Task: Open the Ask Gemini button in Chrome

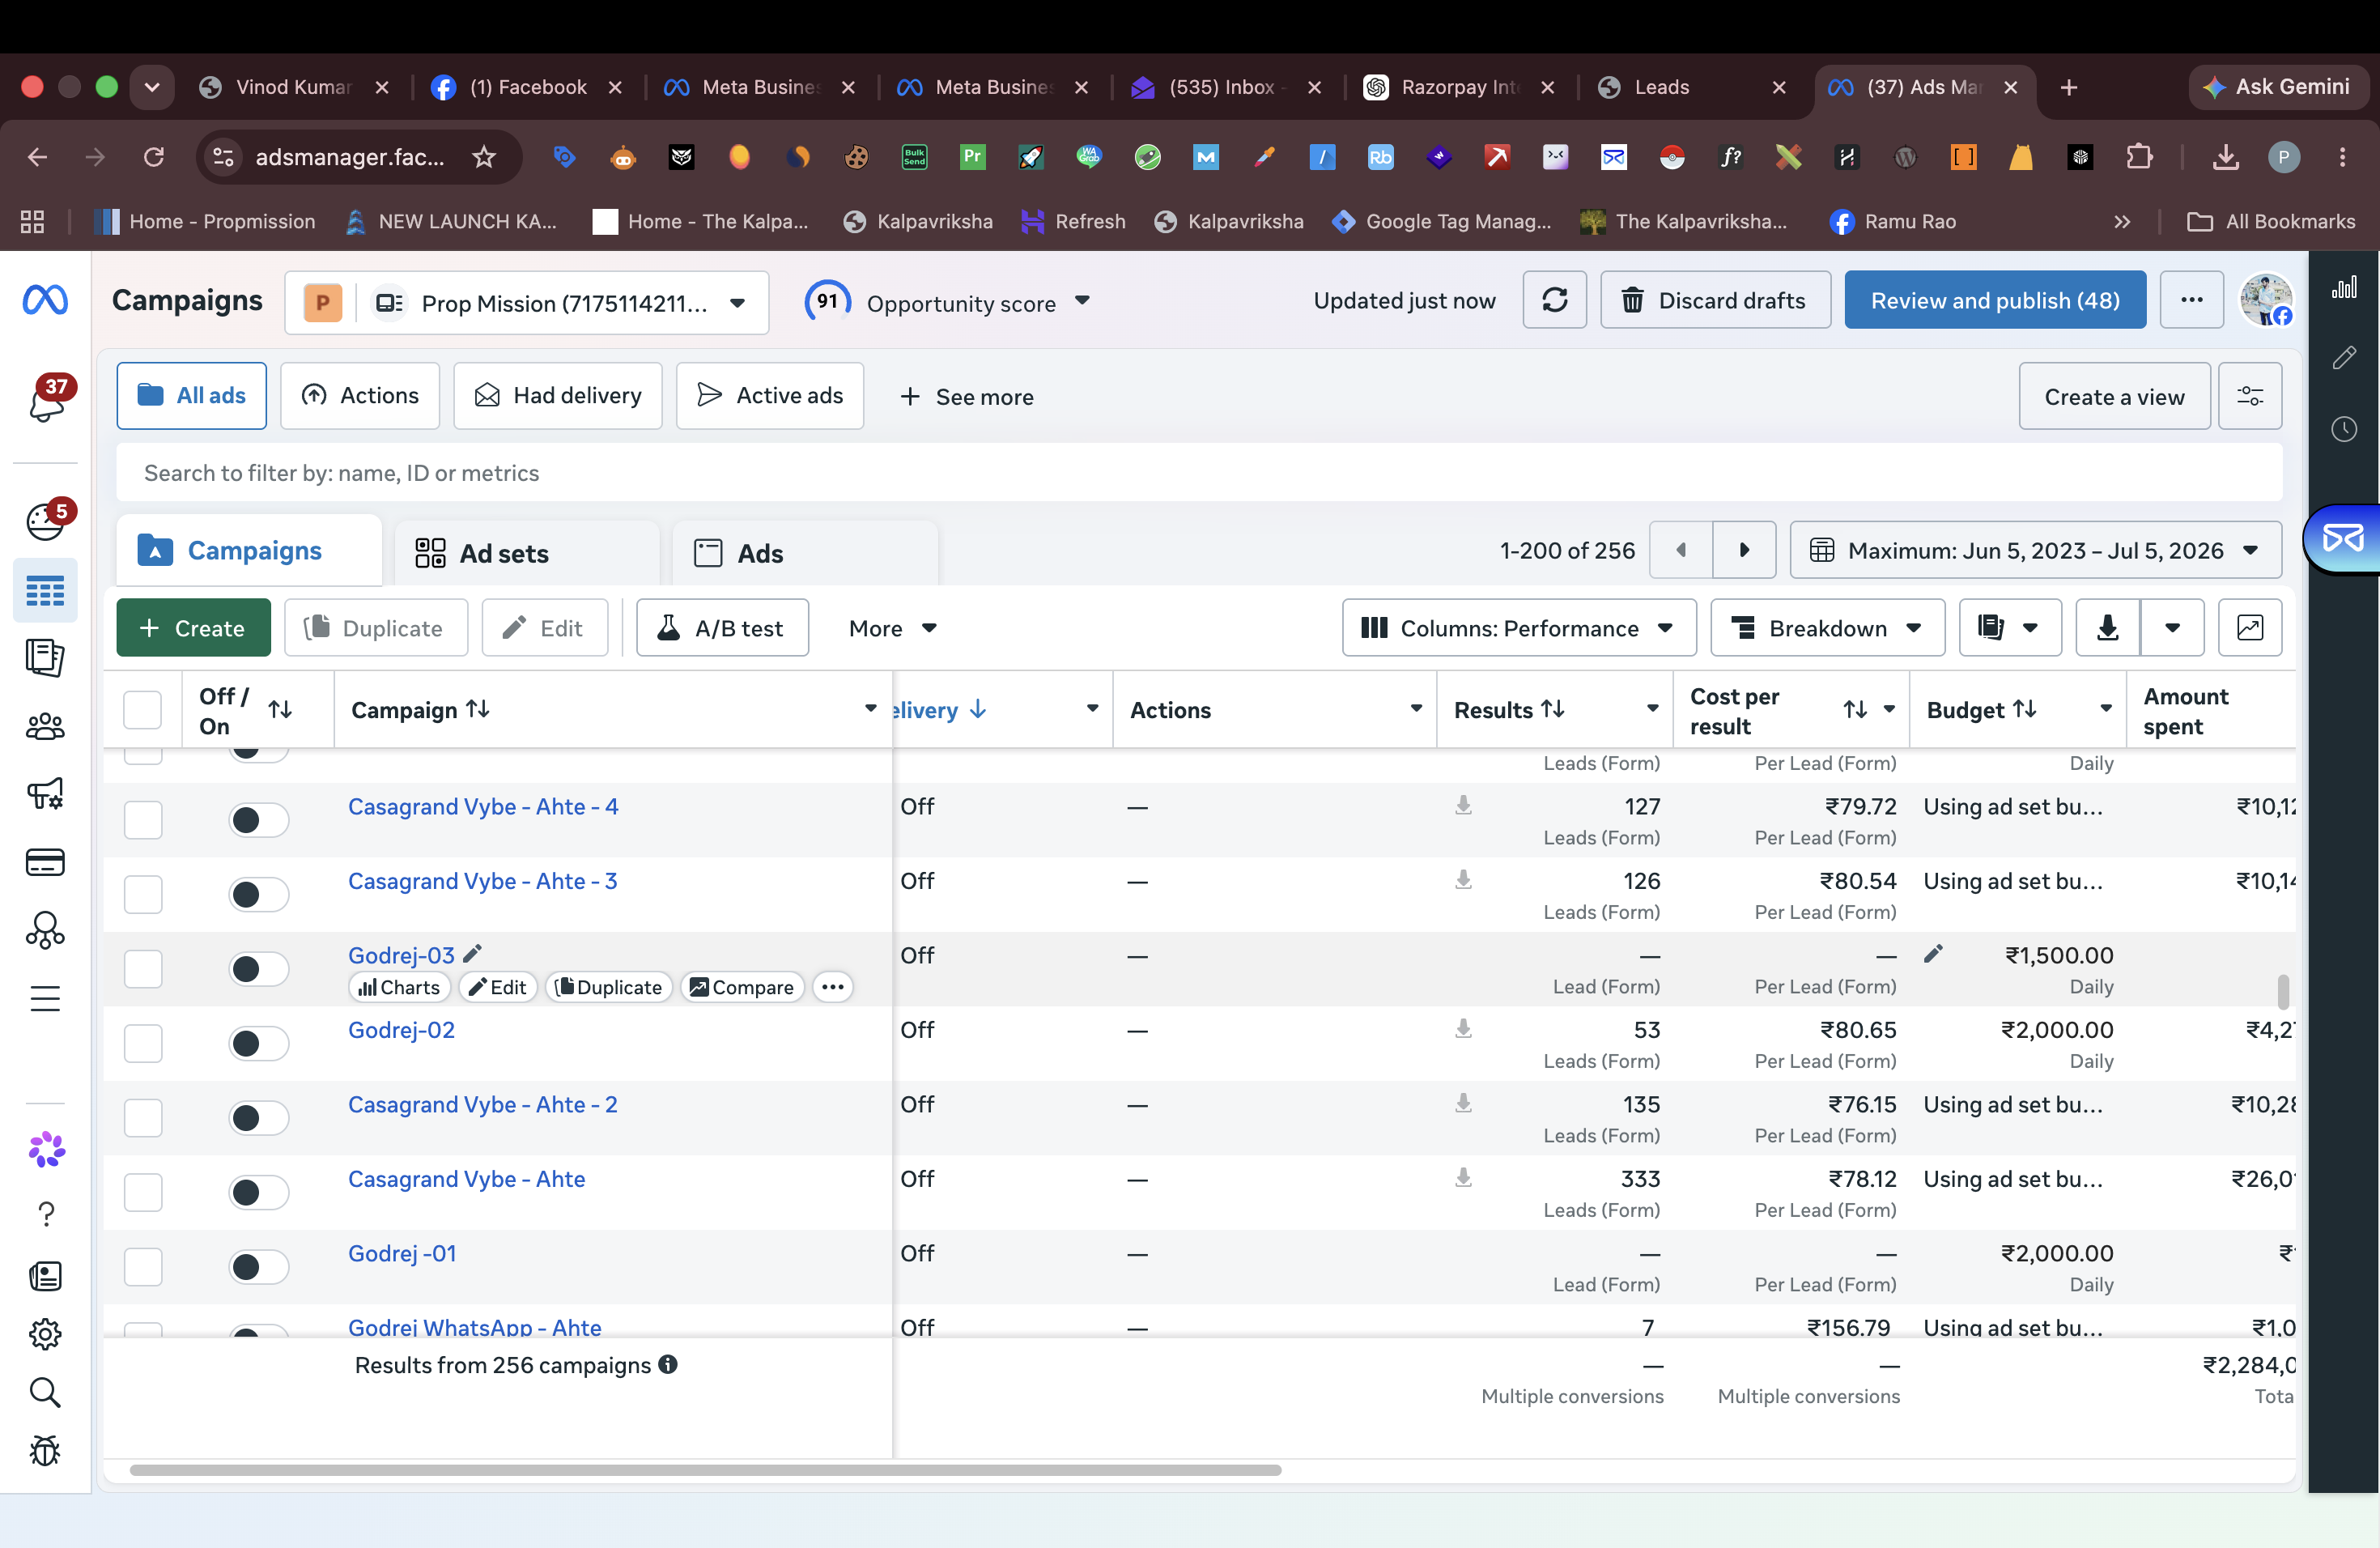Action: point(2278,87)
